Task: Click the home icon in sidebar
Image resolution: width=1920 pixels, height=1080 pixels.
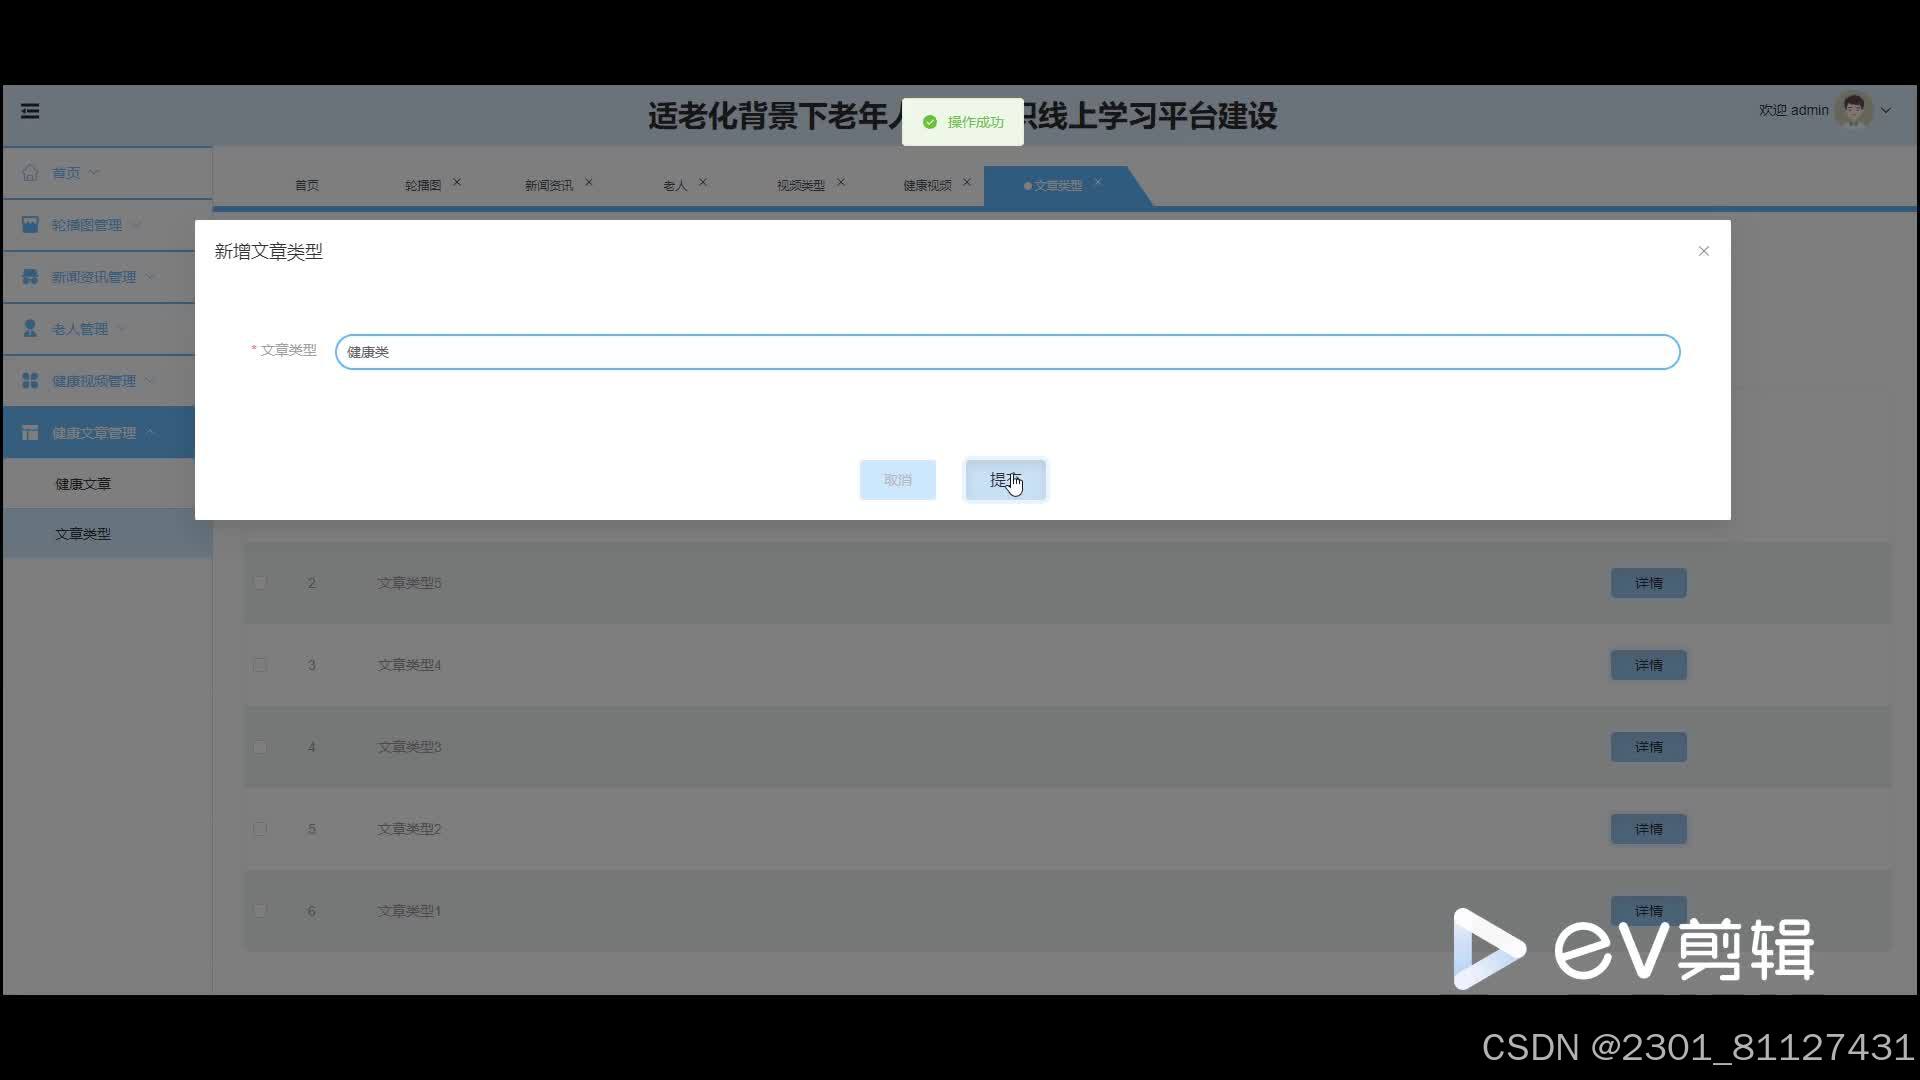Action: click(30, 173)
